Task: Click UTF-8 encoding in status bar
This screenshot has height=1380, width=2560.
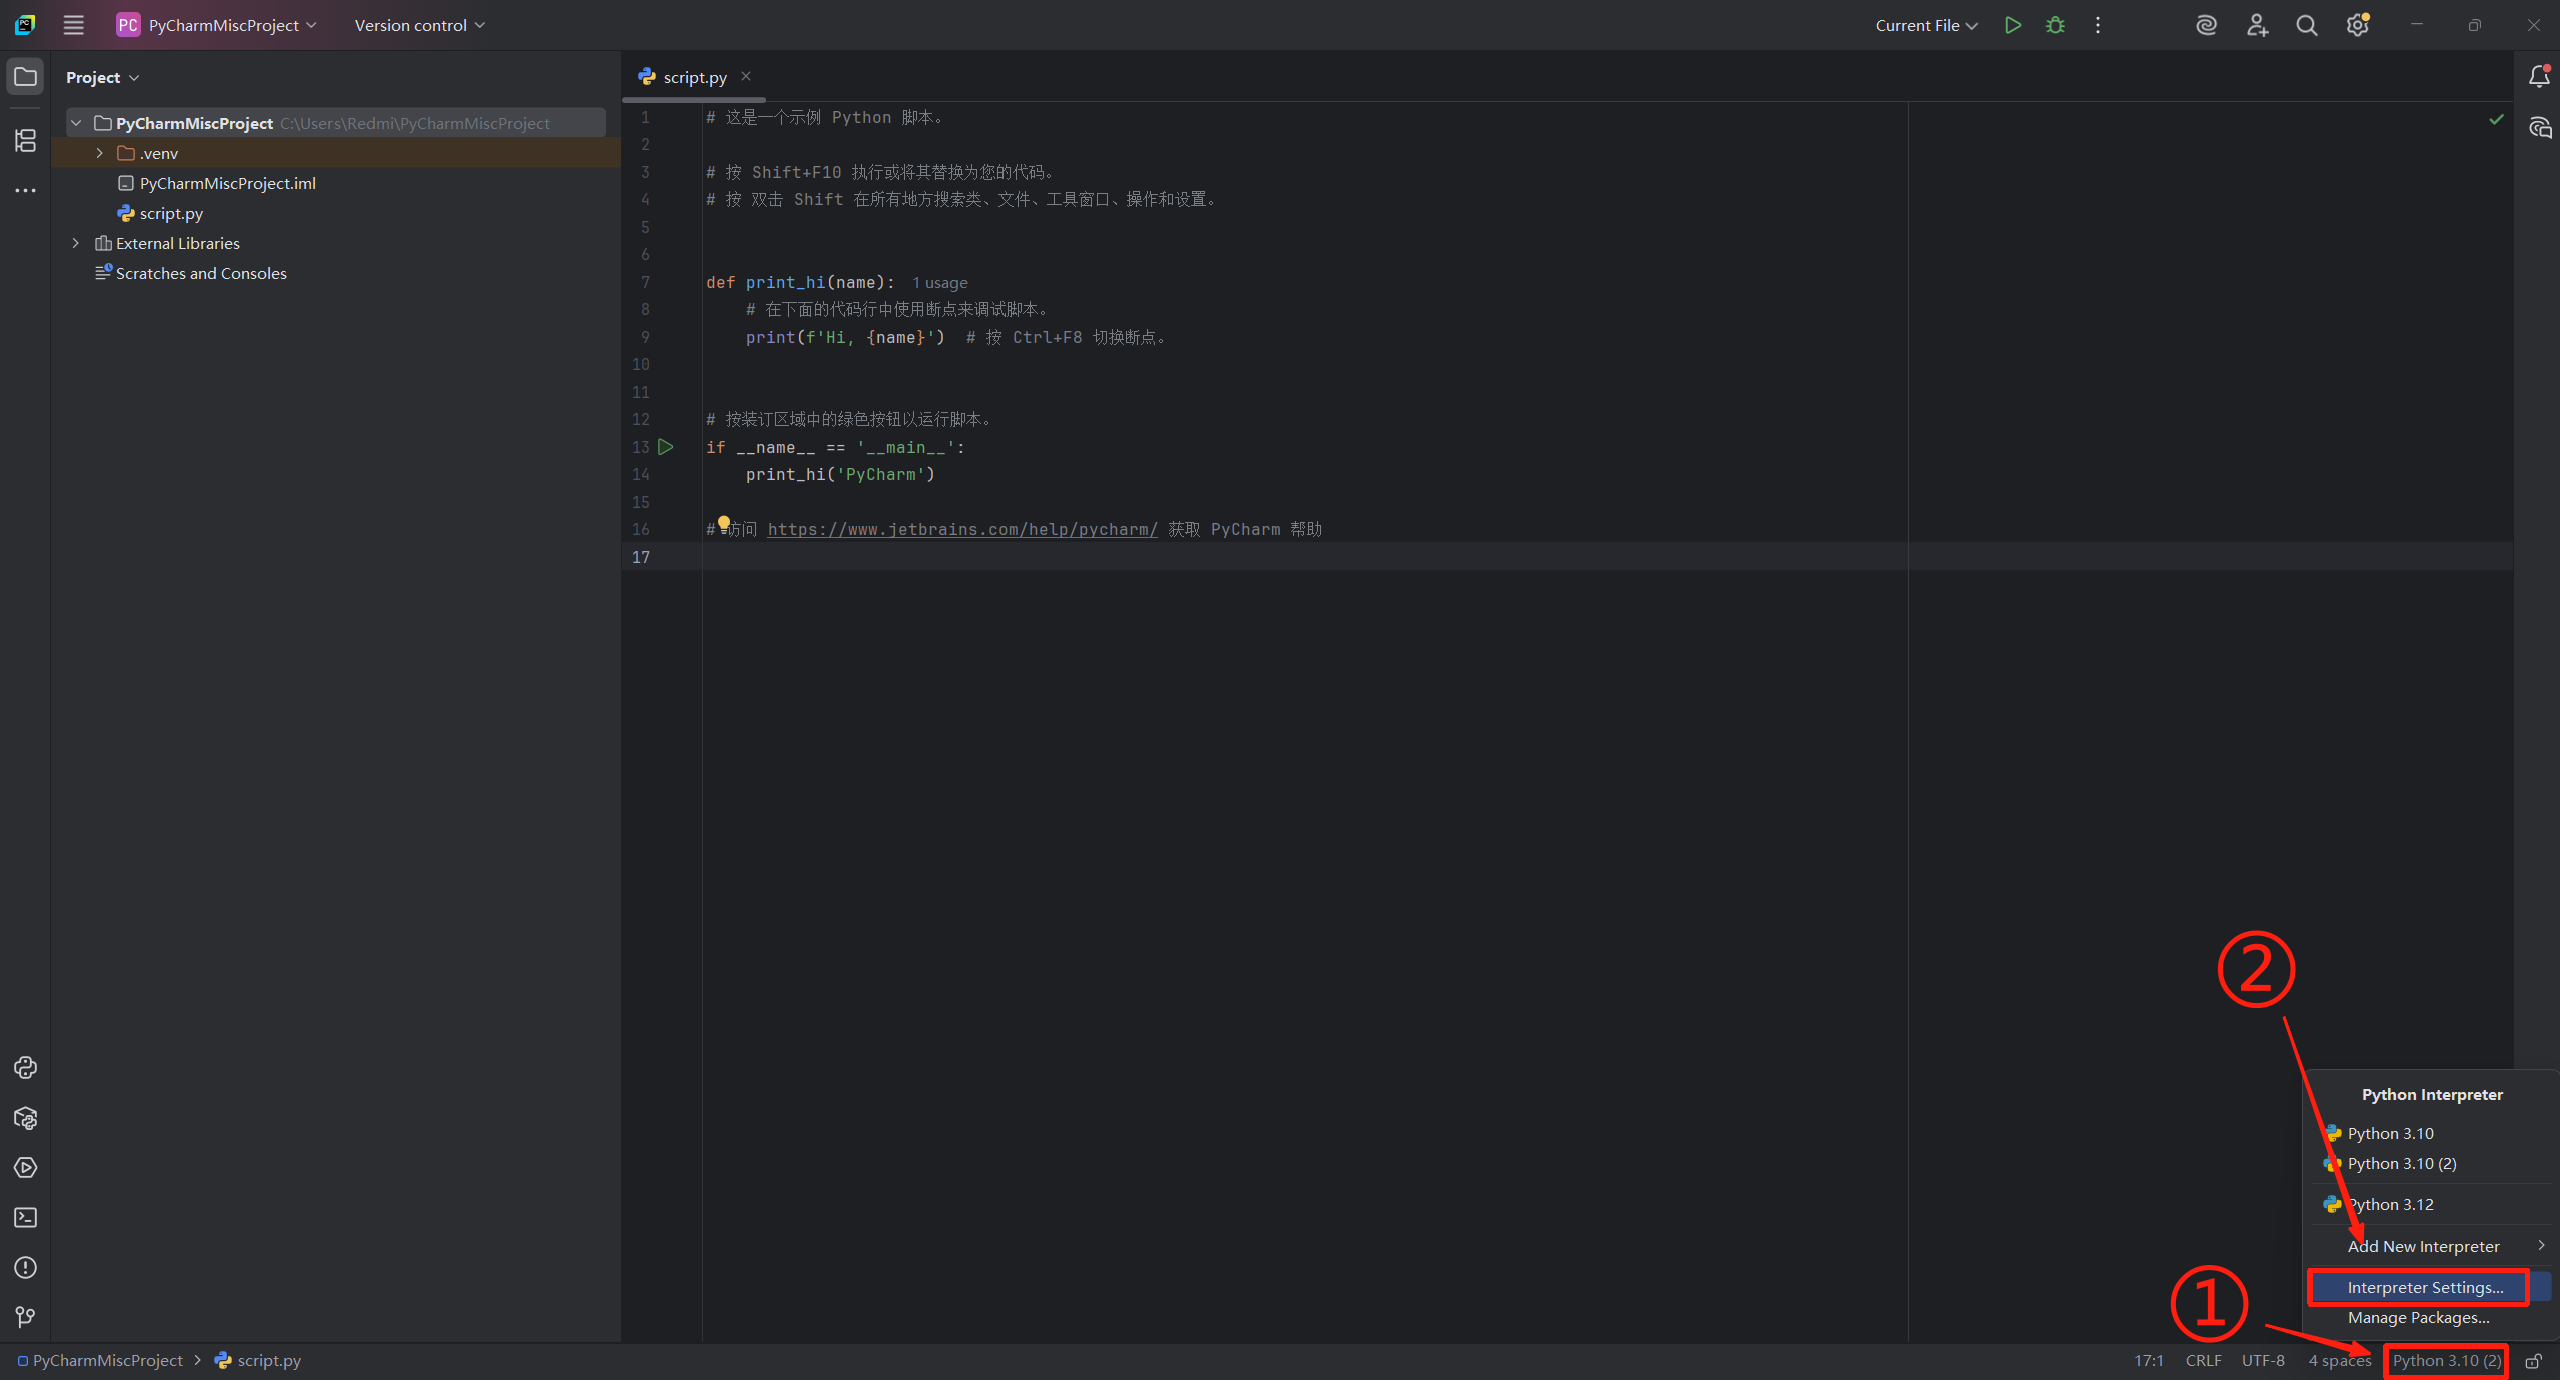Action: (x=2262, y=1361)
